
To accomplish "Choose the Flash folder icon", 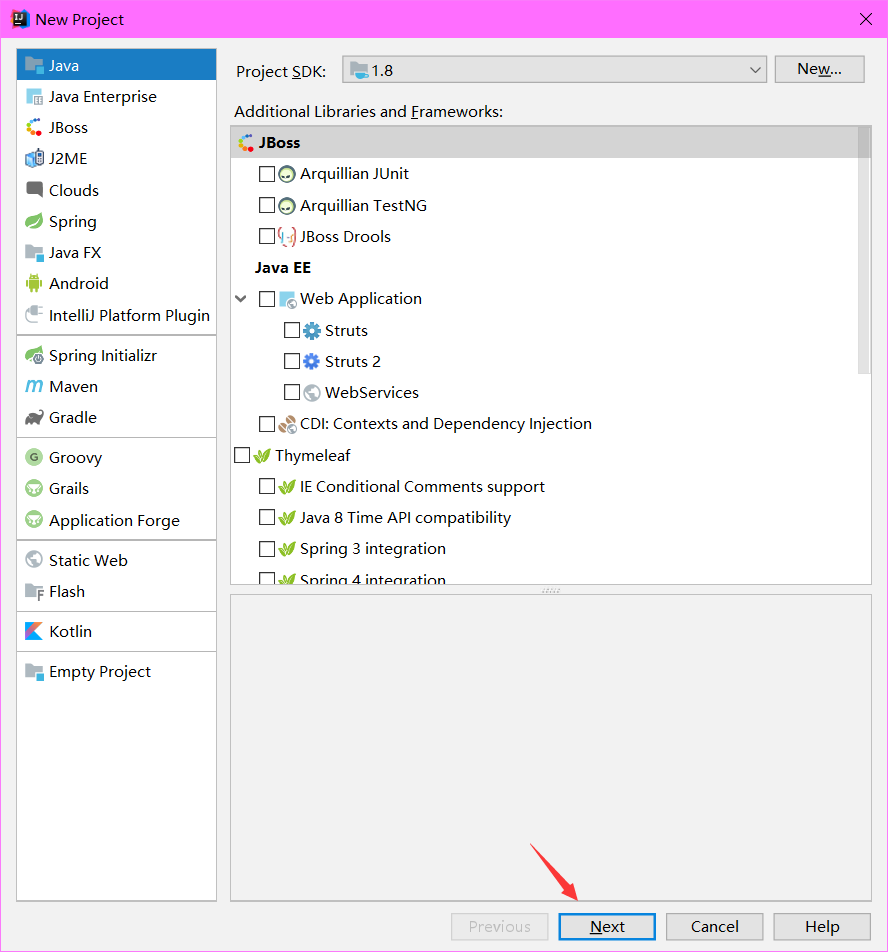I will (34, 591).
